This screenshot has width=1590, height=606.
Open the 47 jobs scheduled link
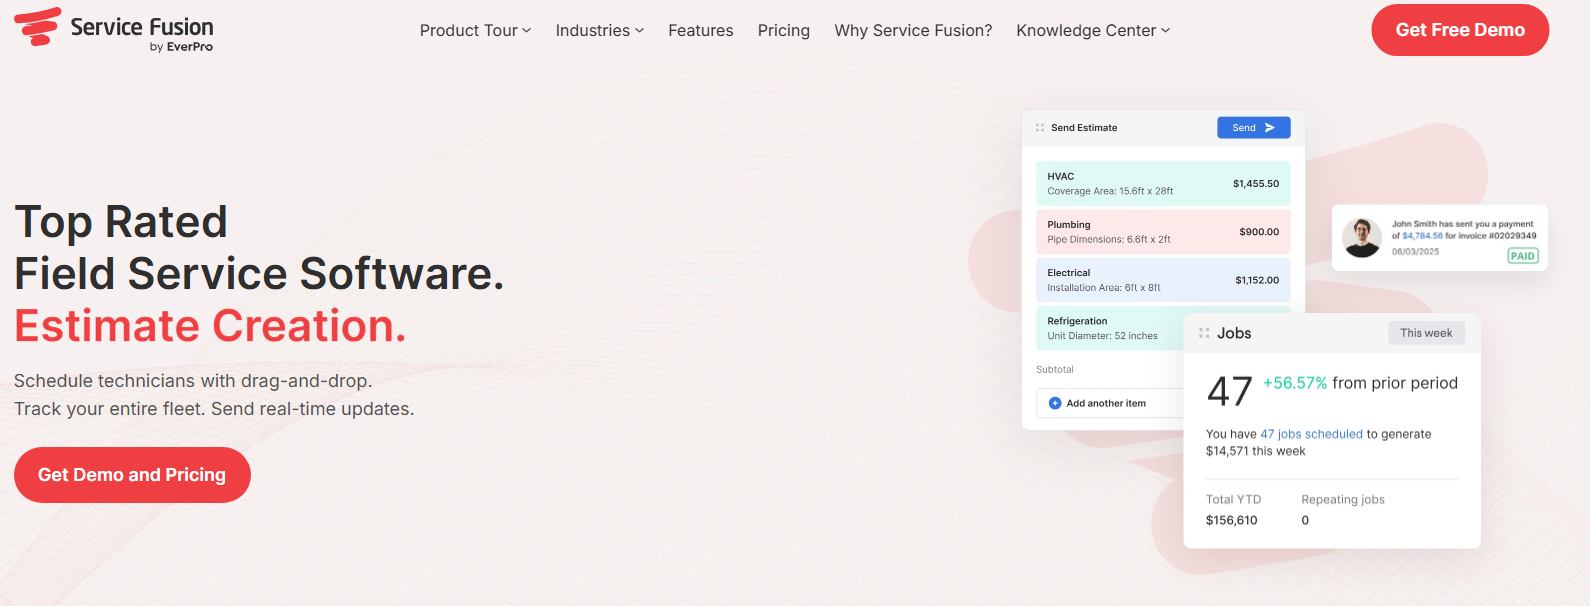[x=1311, y=434]
